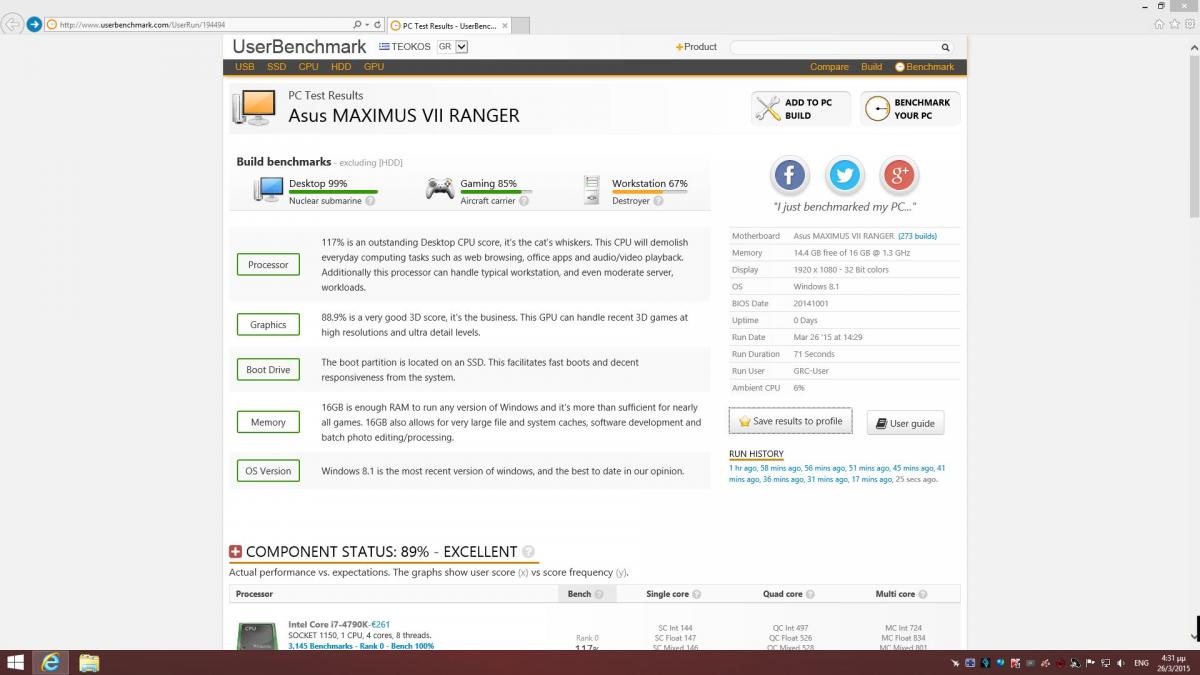The width and height of the screenshot is (1200, 675).
Task: Click the Graphics button
Action: click(268, 325)
